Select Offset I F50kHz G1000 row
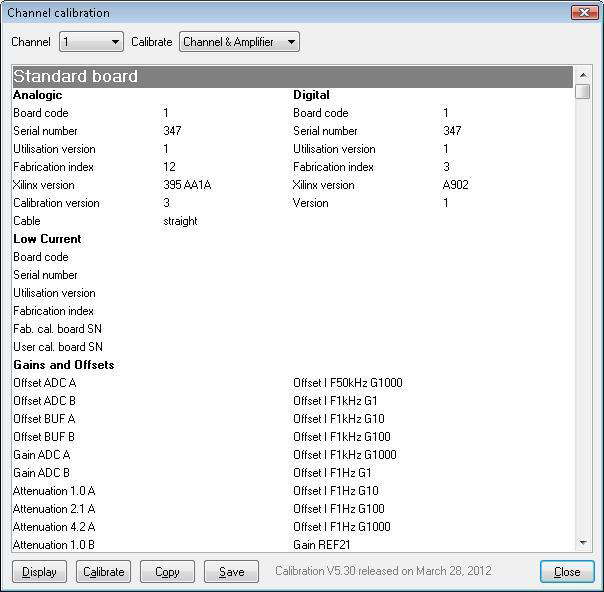604x592 pixels. click(x=347, y=383)
